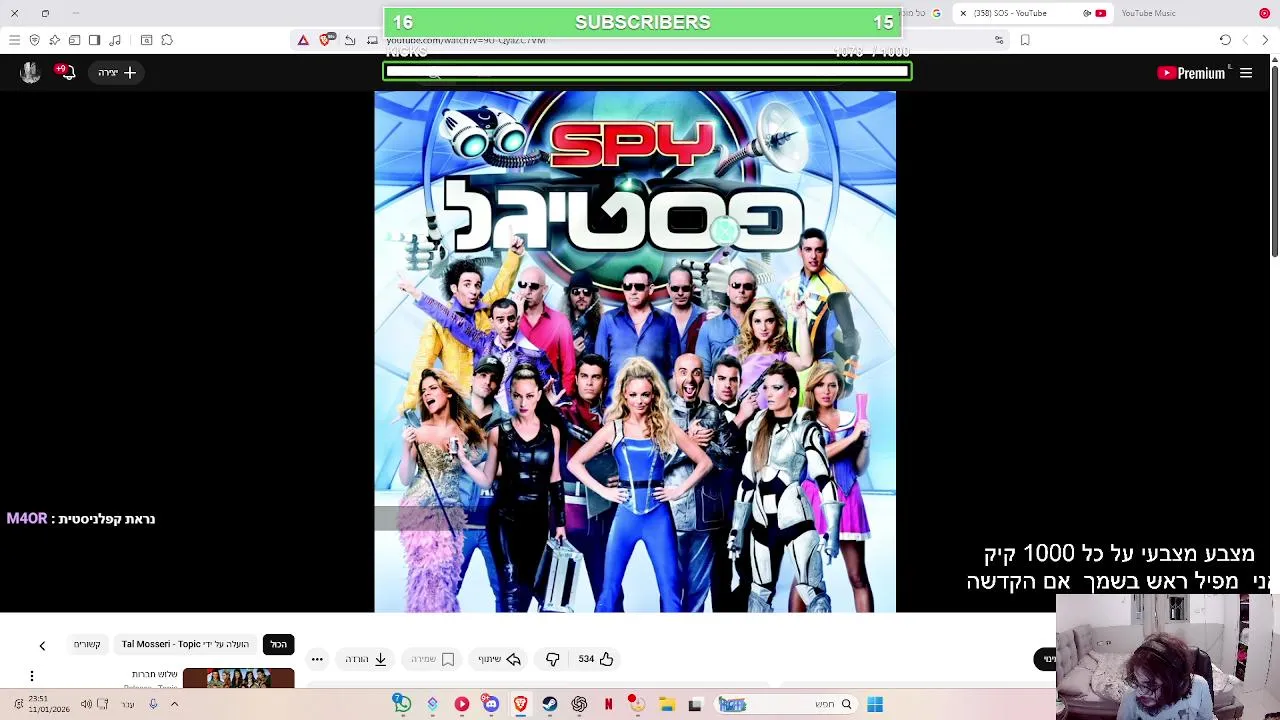Select the 'קשורים' filter chip

pos(87,644)
